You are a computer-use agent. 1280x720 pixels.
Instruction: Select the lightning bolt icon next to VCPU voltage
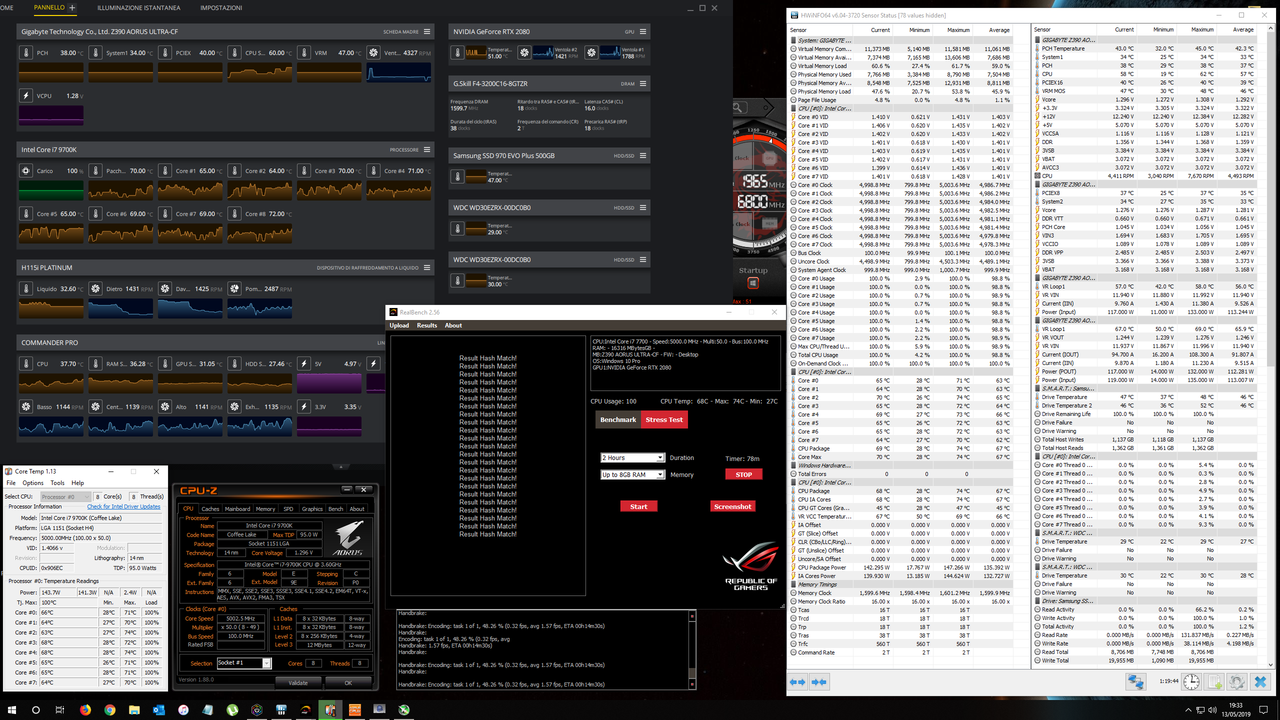coord(25,95)
